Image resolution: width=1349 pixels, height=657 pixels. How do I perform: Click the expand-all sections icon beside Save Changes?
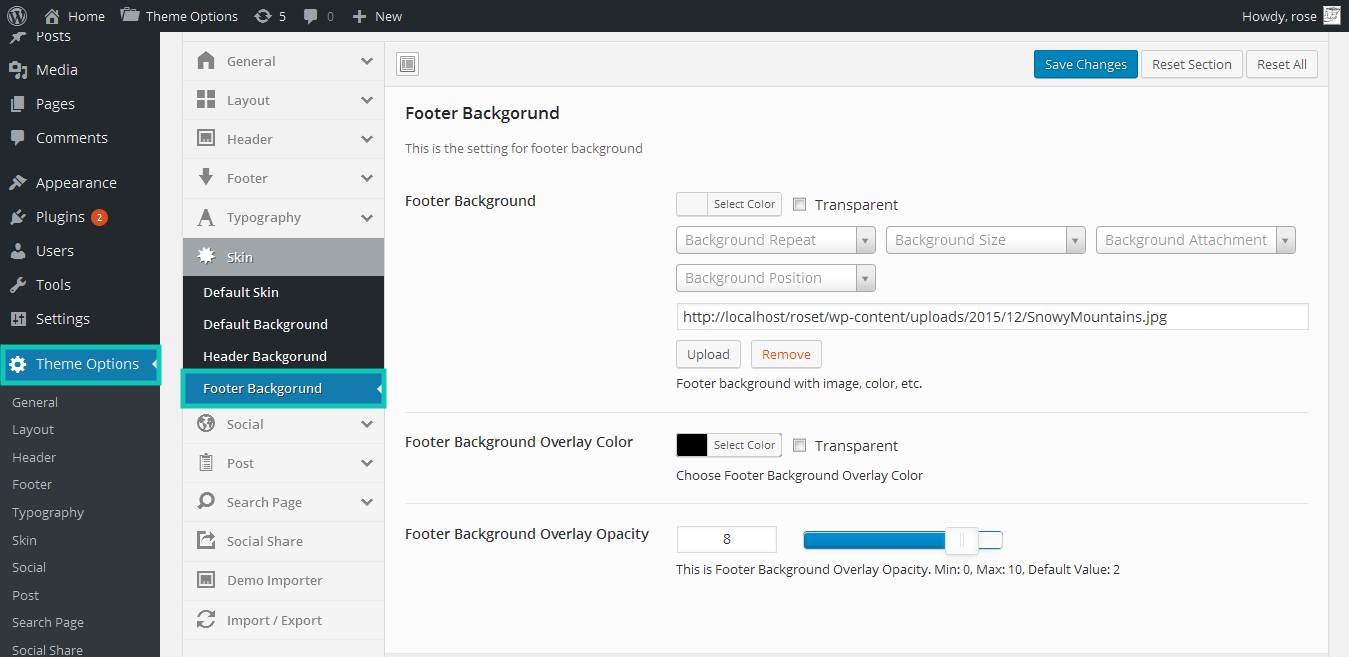point(407,65)
